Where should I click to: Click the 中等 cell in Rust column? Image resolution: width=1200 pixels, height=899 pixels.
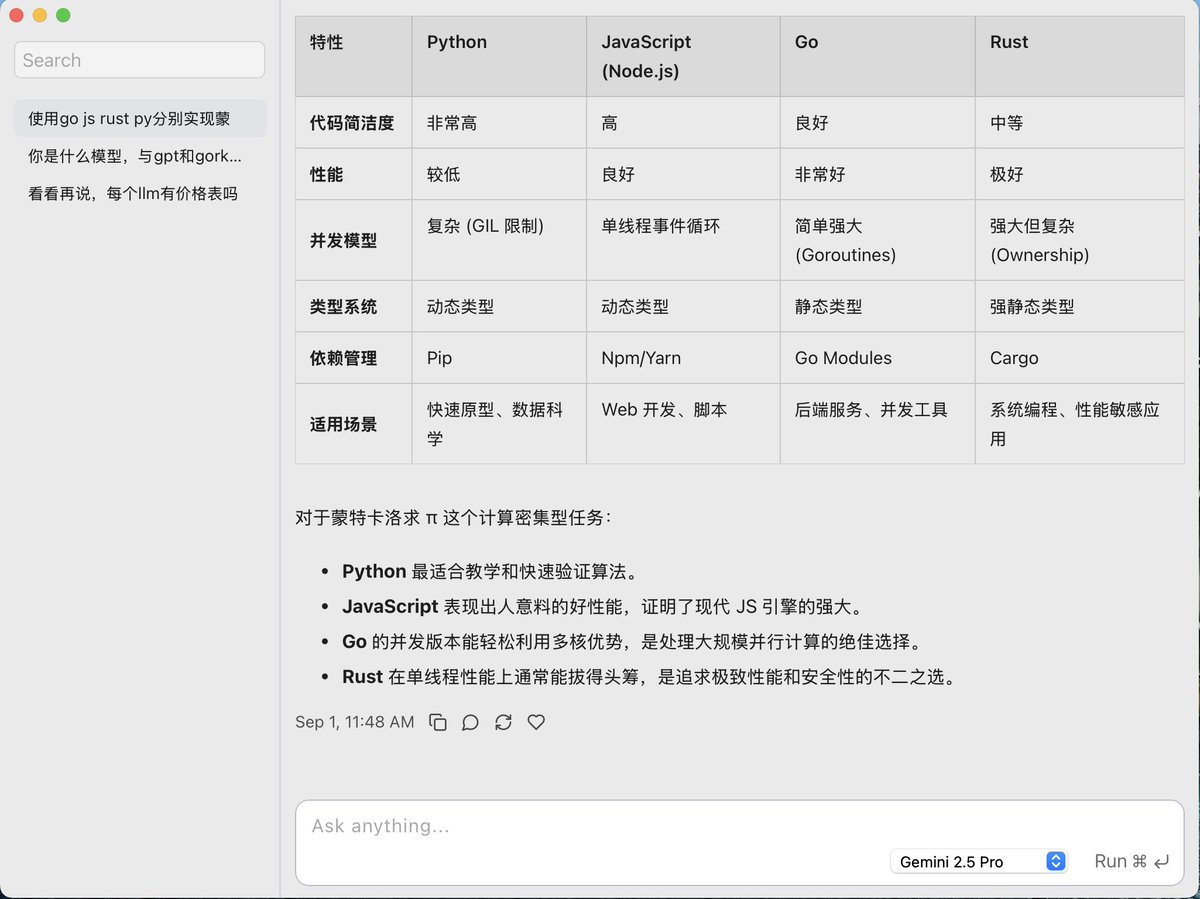click(1079, 122)
